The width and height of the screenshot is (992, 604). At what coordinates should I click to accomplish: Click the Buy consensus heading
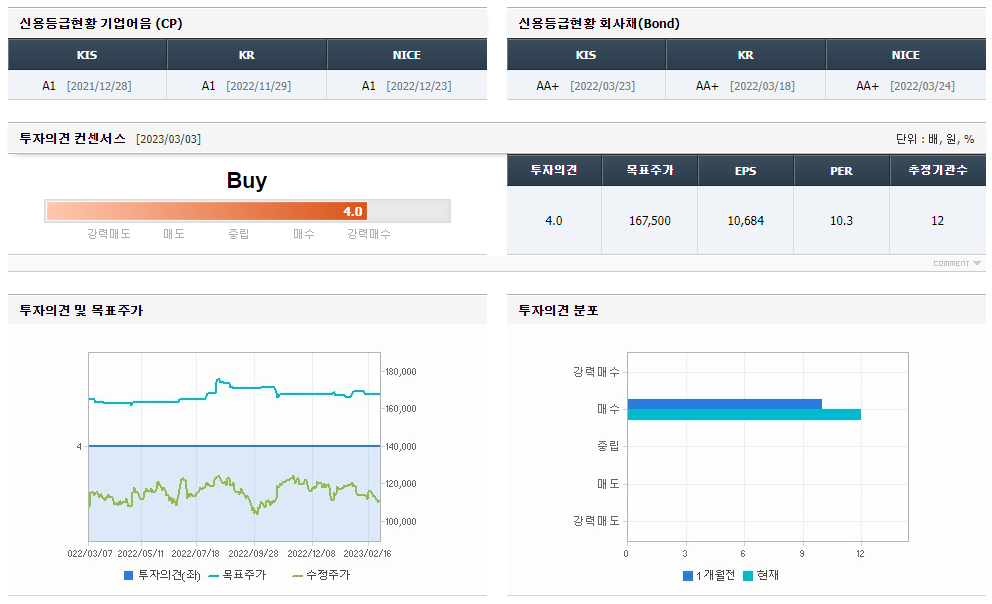tap(247, 180)
